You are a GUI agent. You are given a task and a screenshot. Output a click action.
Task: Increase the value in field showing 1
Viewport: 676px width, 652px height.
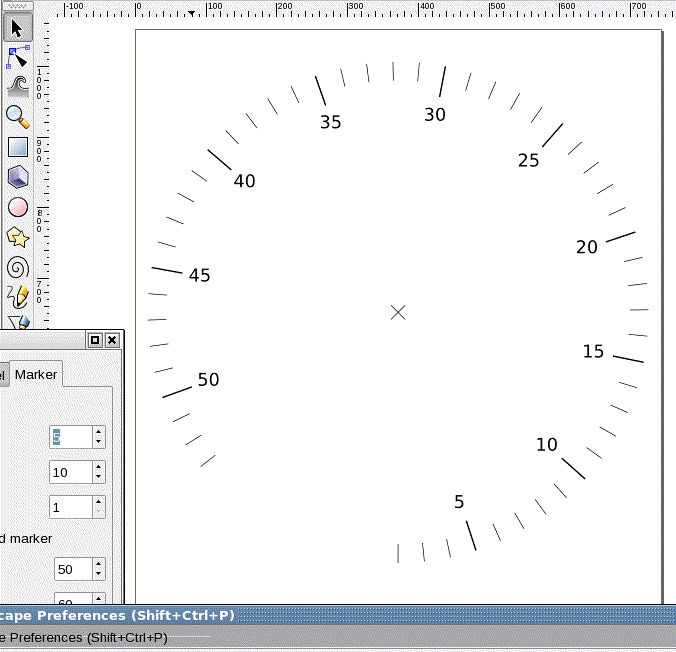coord(99,502)
